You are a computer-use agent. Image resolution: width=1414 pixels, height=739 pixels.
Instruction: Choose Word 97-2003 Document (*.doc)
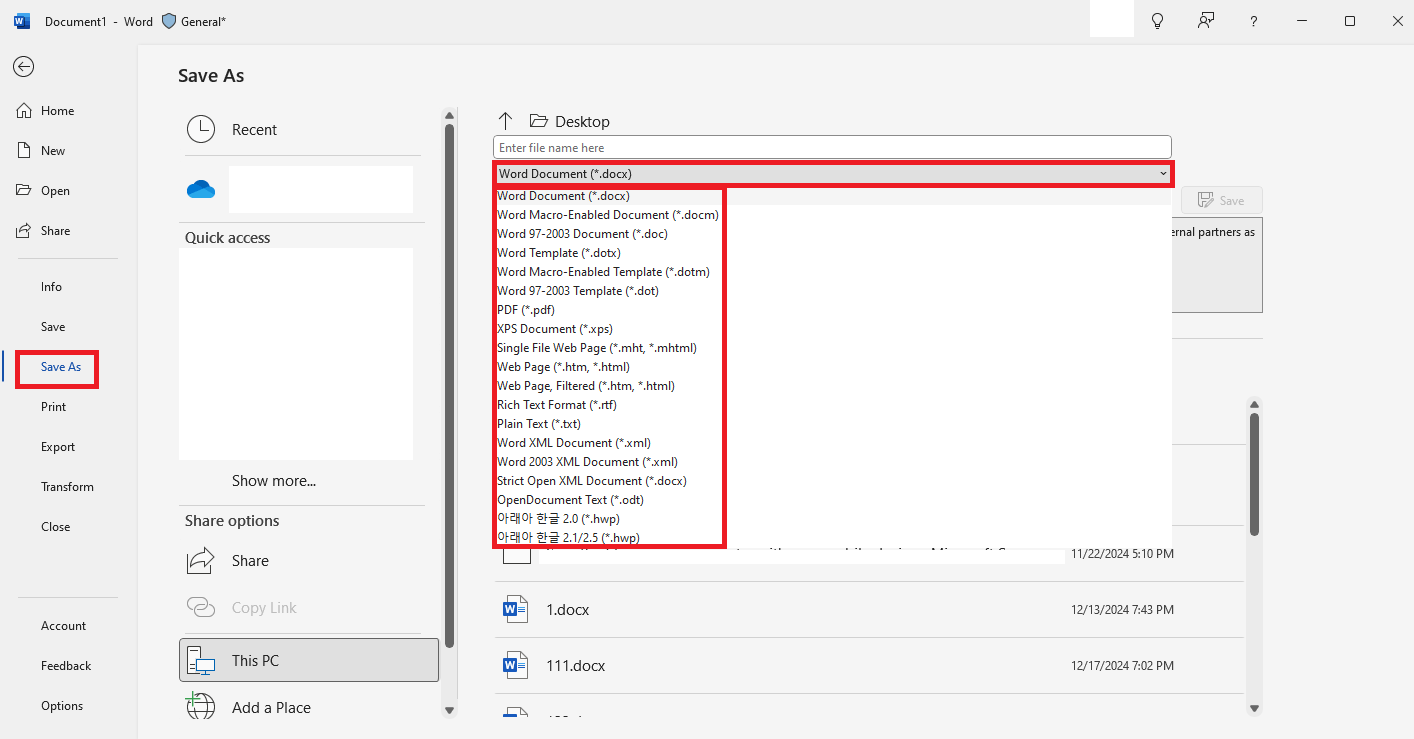point(582,234)
